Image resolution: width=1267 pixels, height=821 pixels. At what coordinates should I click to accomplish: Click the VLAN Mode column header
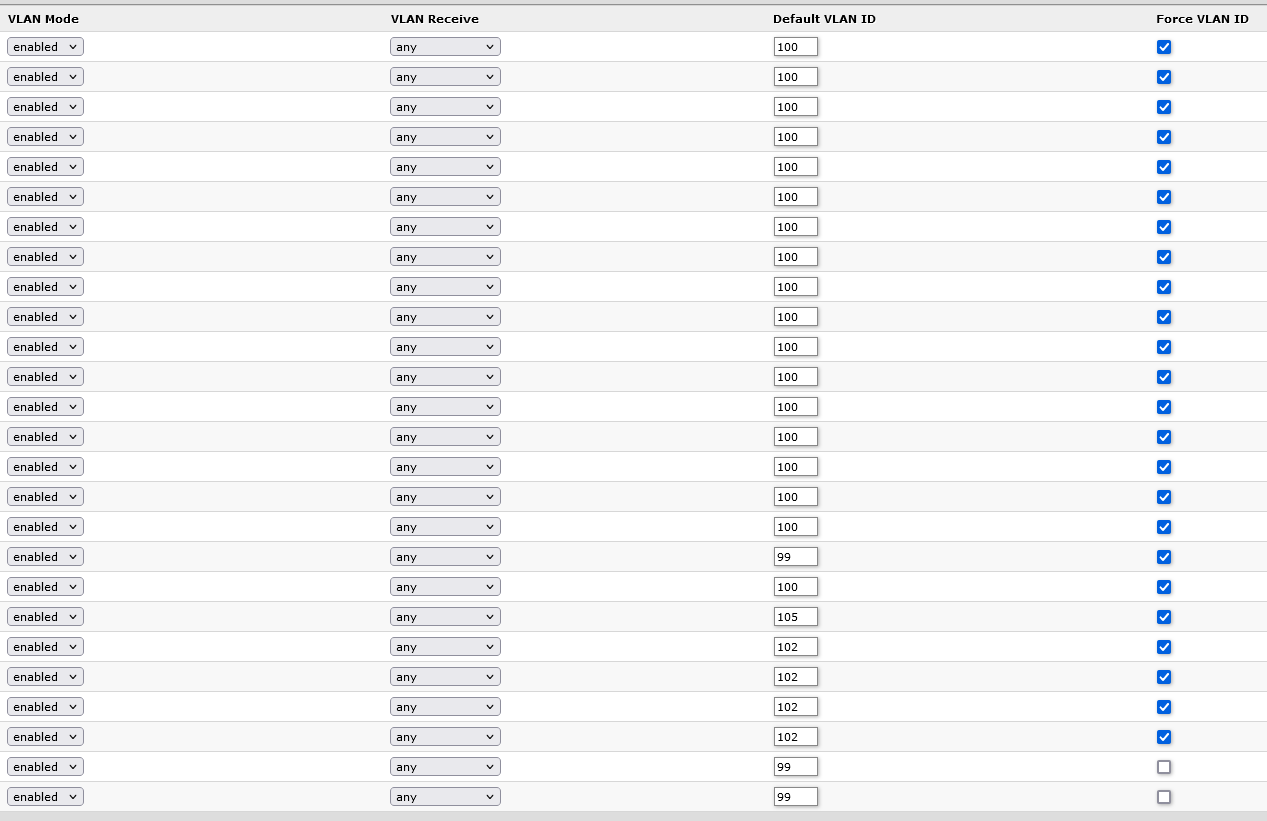point(43,19)
